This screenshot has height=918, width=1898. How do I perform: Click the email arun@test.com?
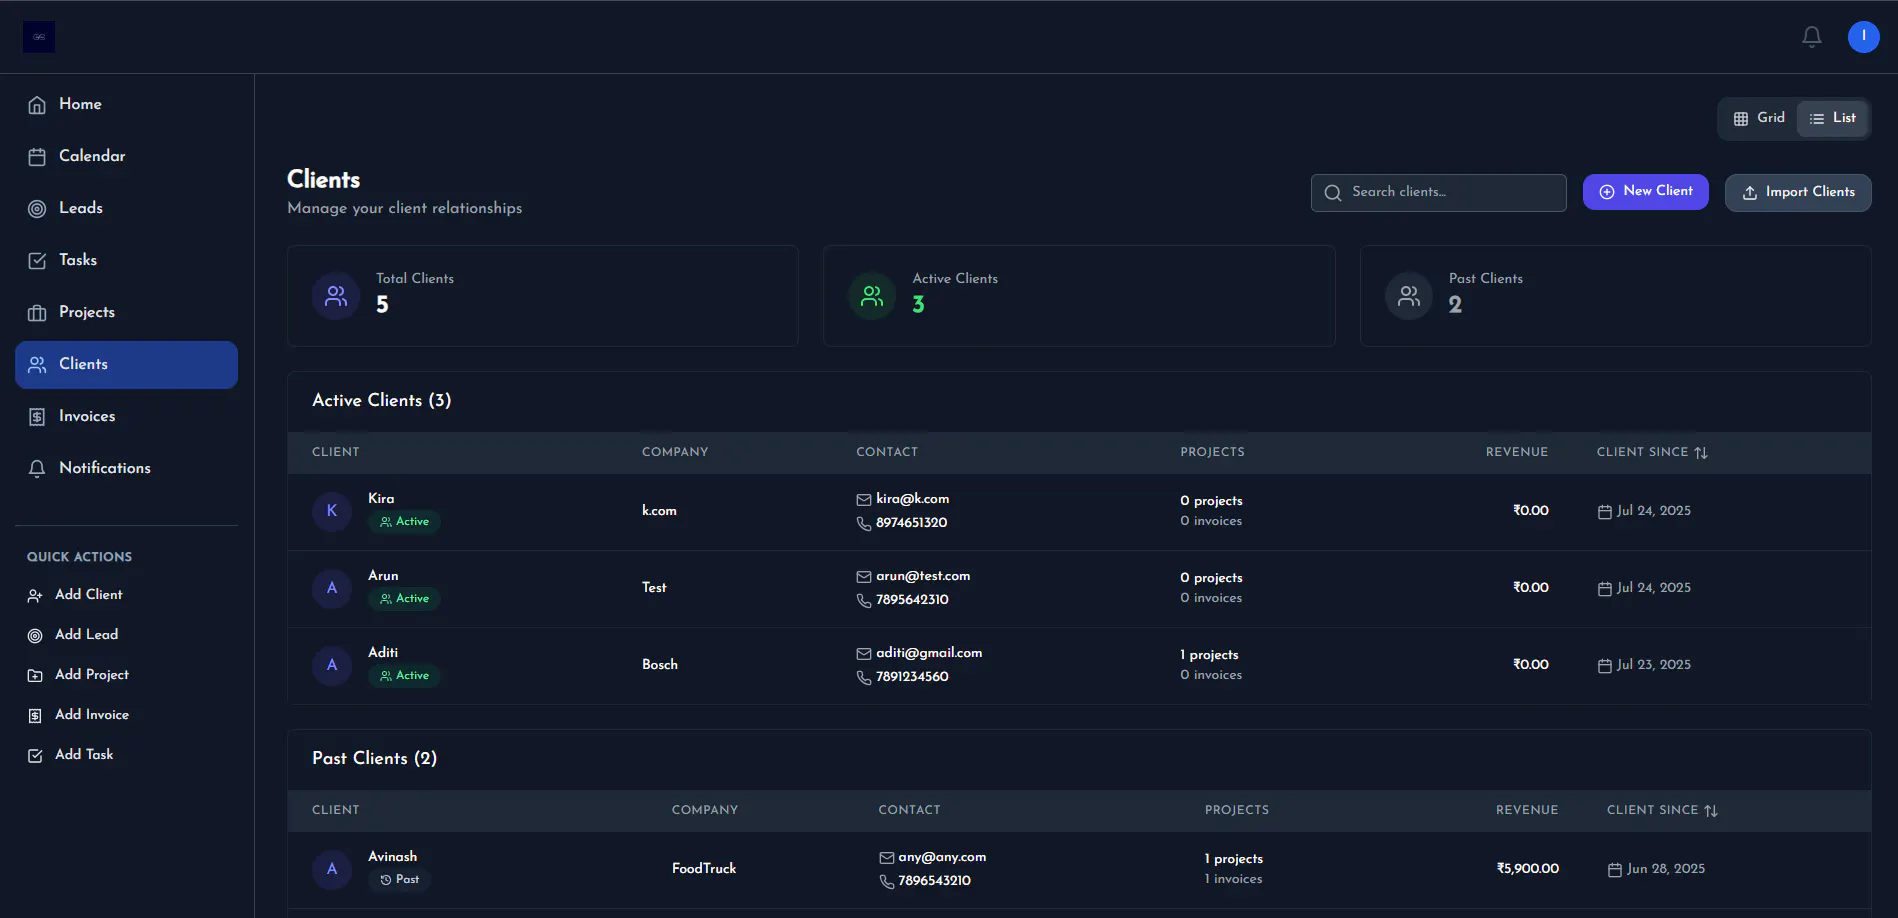923,576
